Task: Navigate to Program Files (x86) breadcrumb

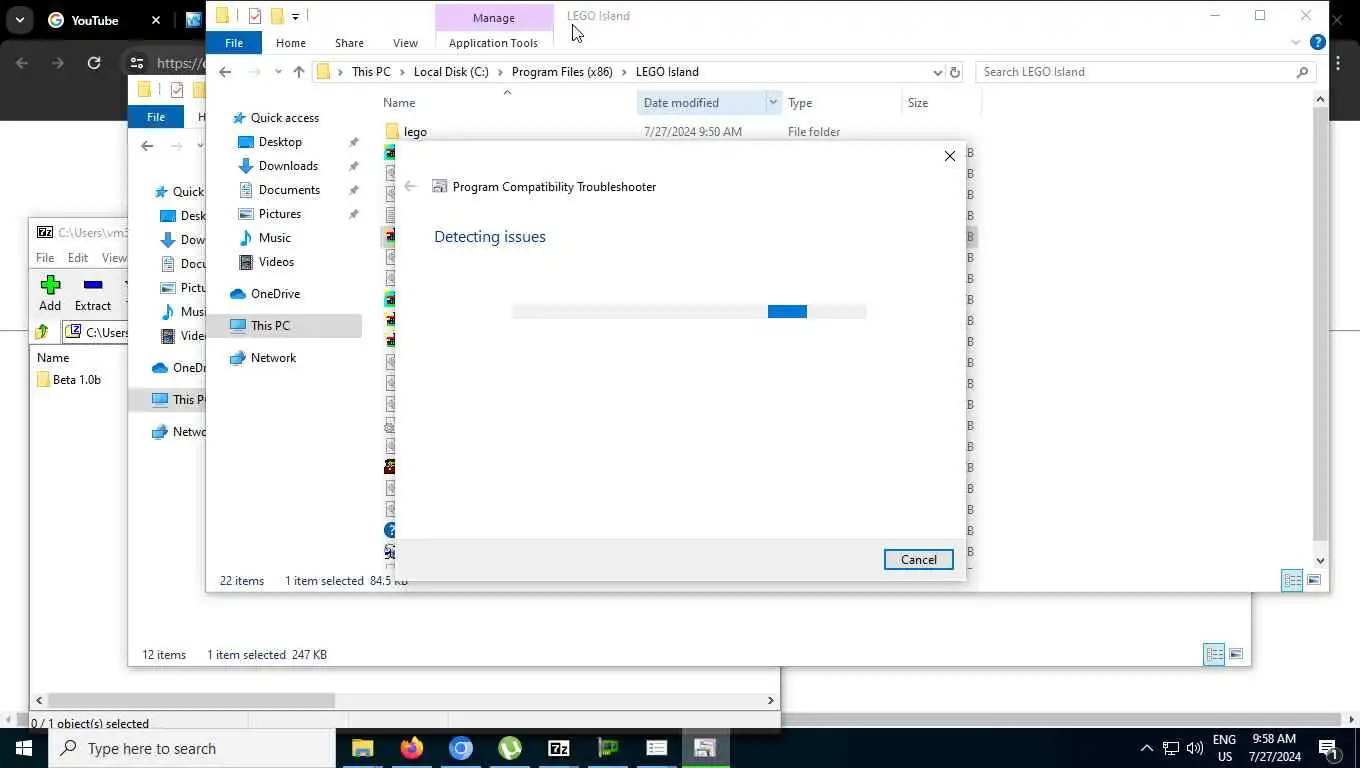Action: pyautogui.click(x=562, y=72)
